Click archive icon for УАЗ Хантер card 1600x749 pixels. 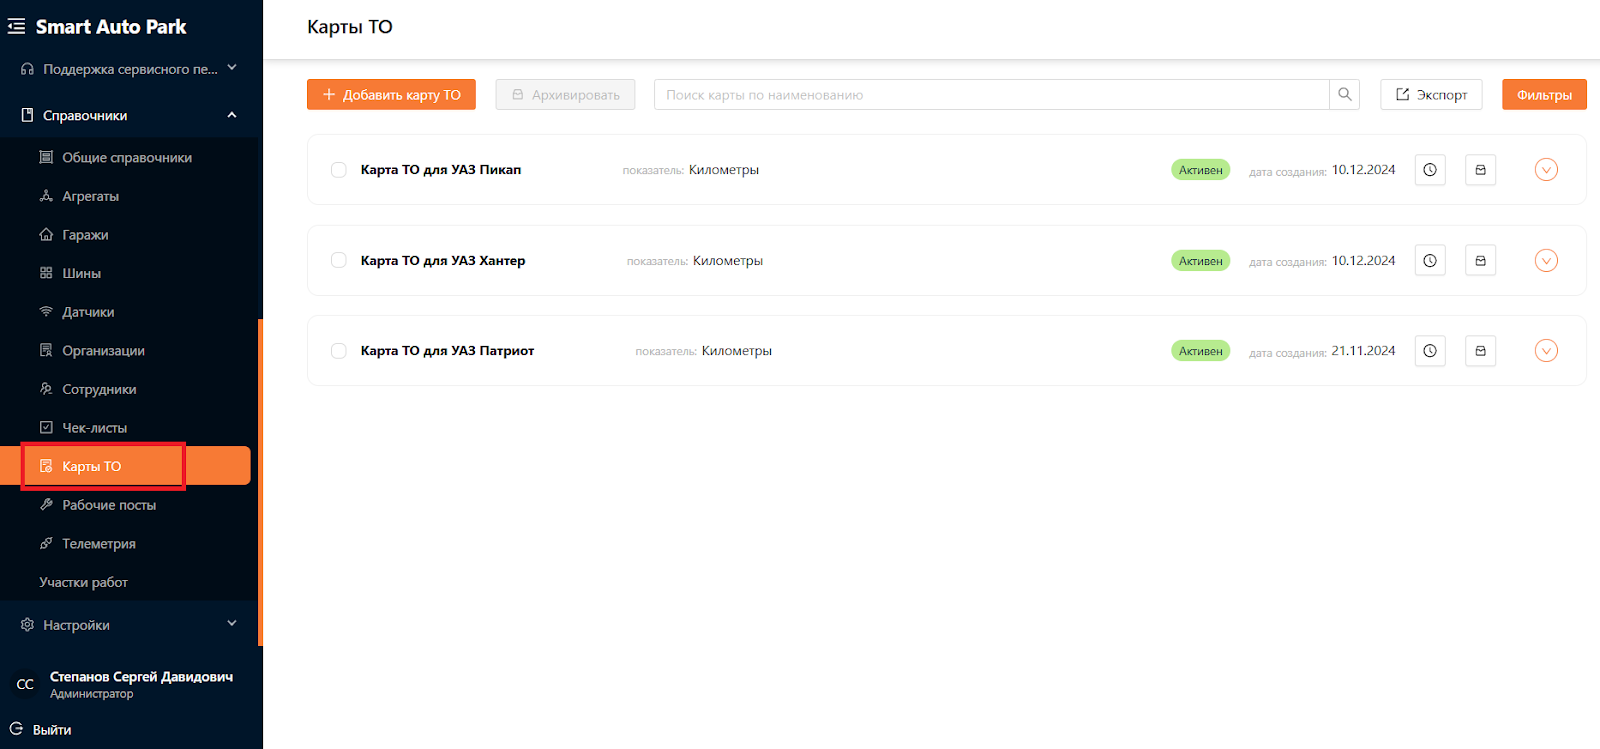pos(1480,261)
